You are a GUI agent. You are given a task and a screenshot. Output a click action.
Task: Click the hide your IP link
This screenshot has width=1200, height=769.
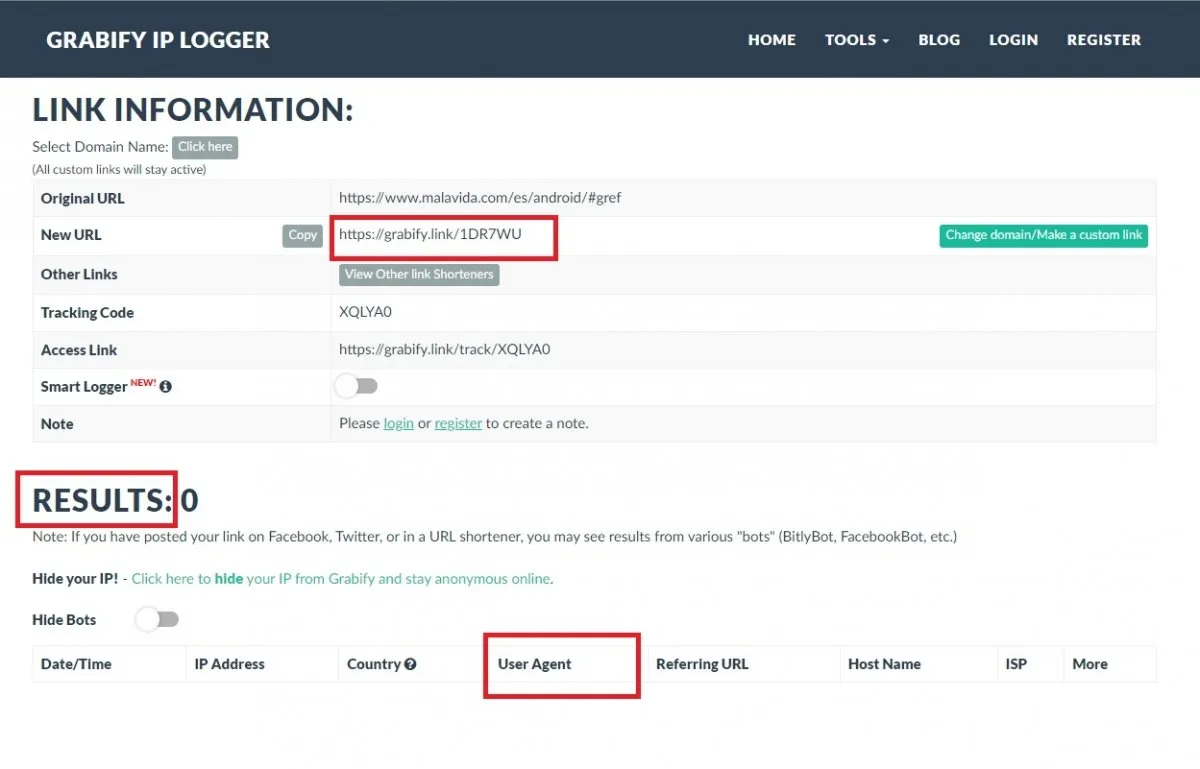click(x=341, y=579)
